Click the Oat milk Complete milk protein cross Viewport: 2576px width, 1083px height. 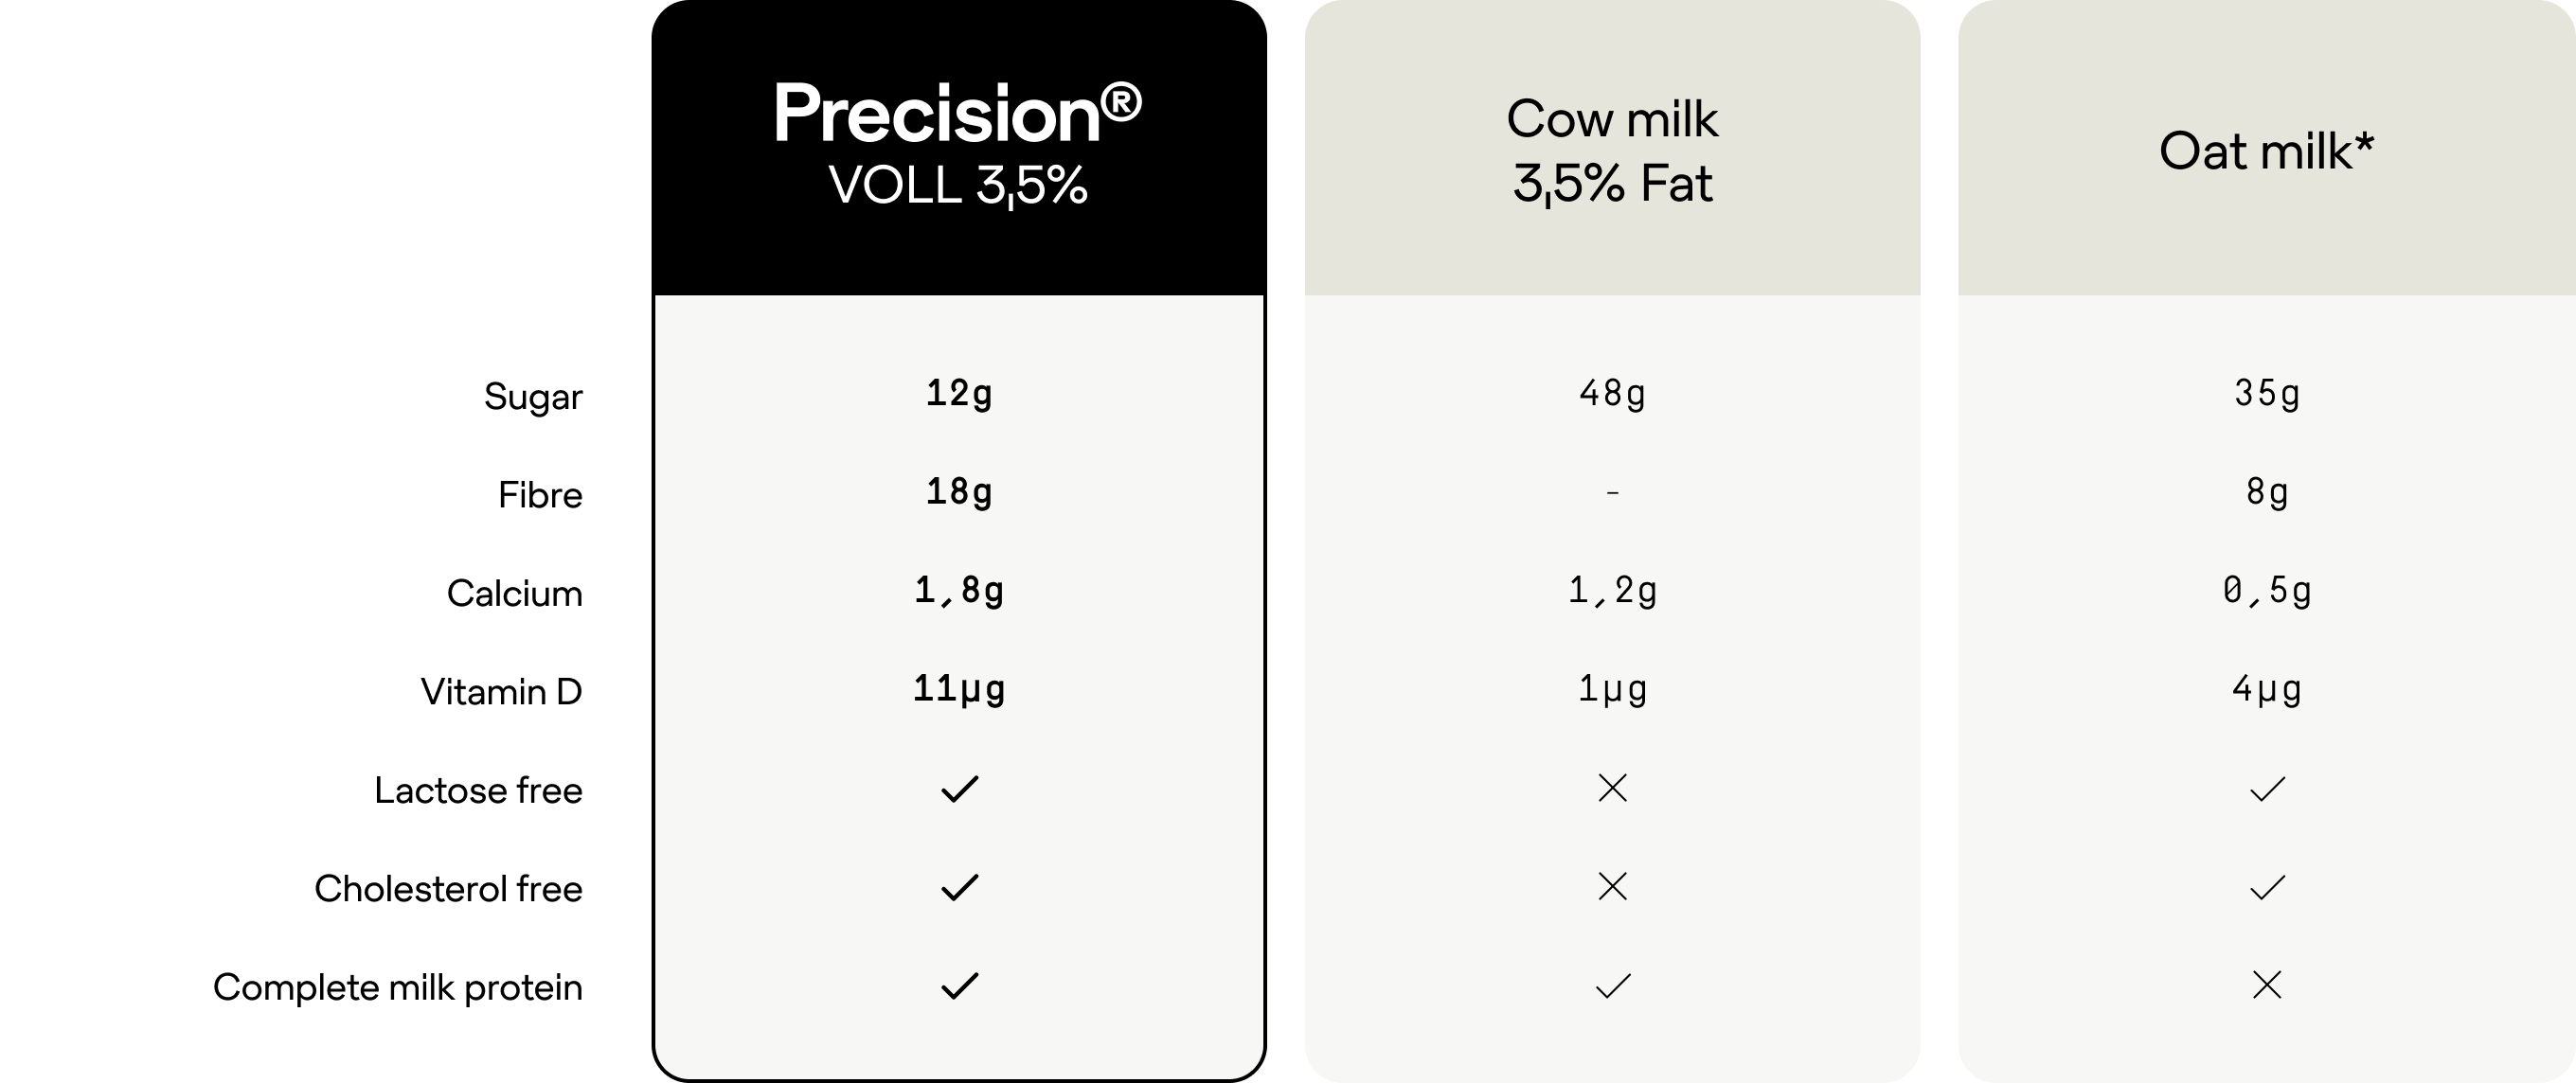pyautogui.click(x=2267, y=985)
